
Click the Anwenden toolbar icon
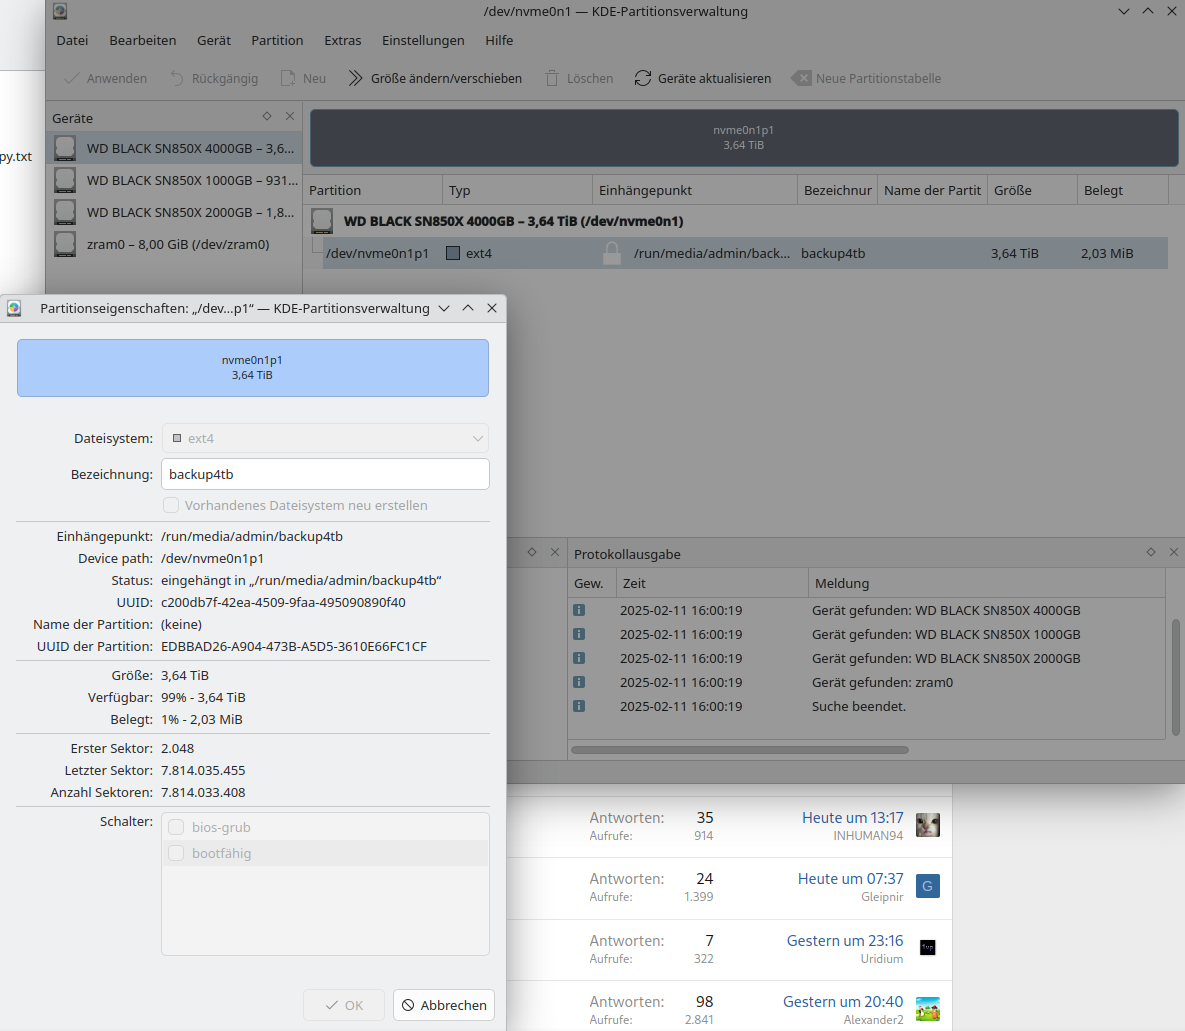point(72,79)
